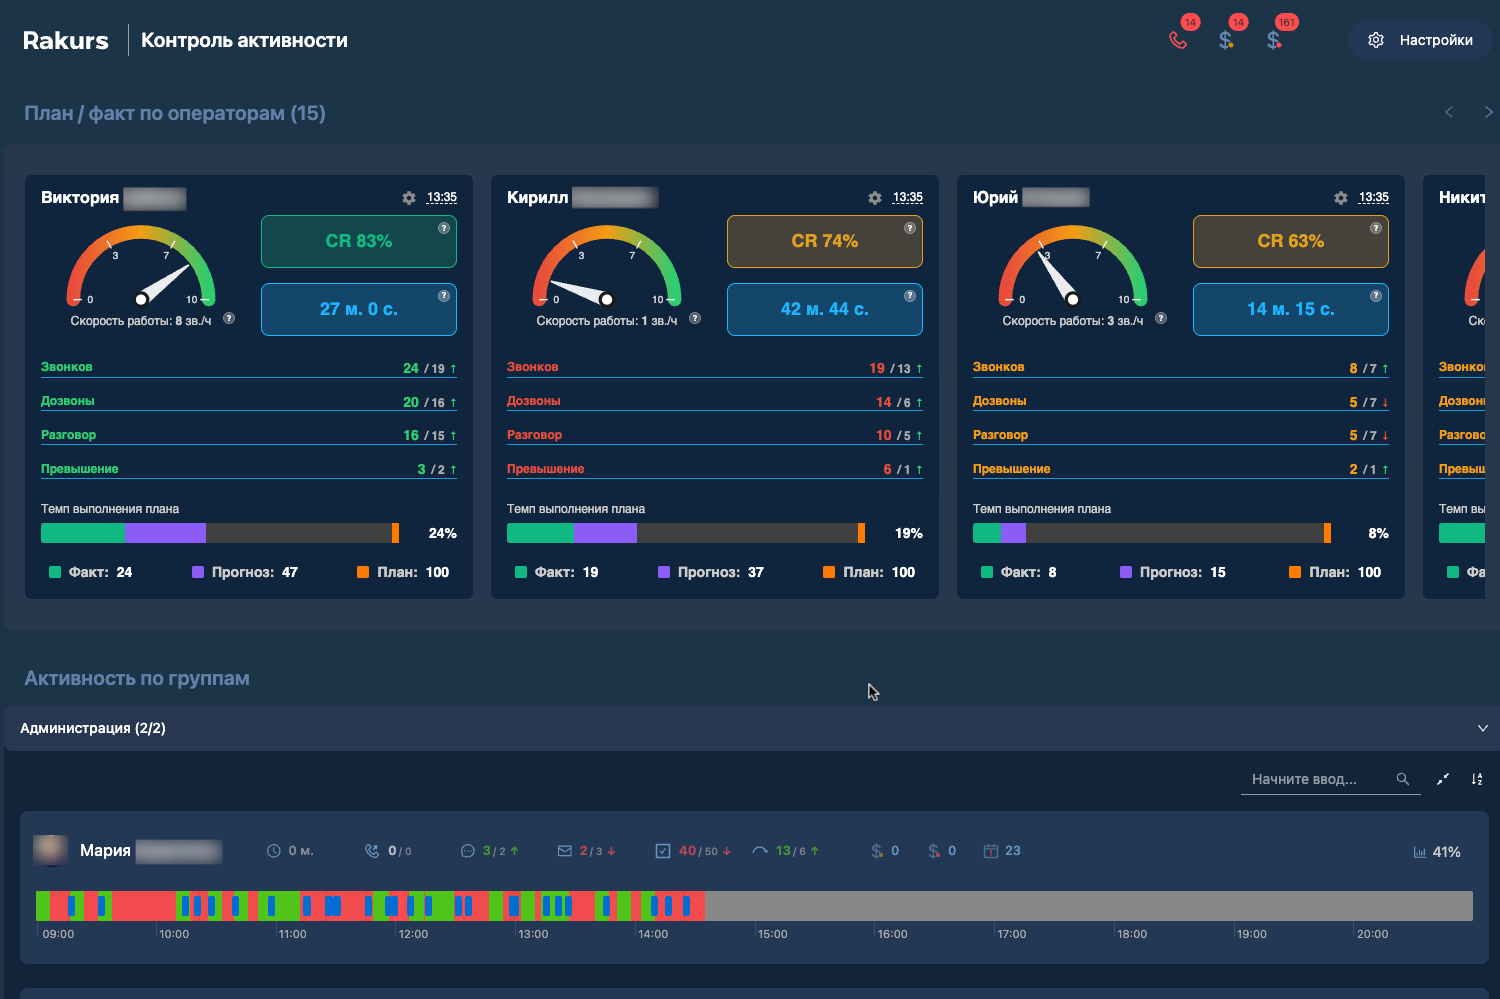Image resolution: width=1500 pixels, height=999 pixels.
Task: Select Разговор value 10 / 5
Action: pyautogui.click(x=899, y=436)
